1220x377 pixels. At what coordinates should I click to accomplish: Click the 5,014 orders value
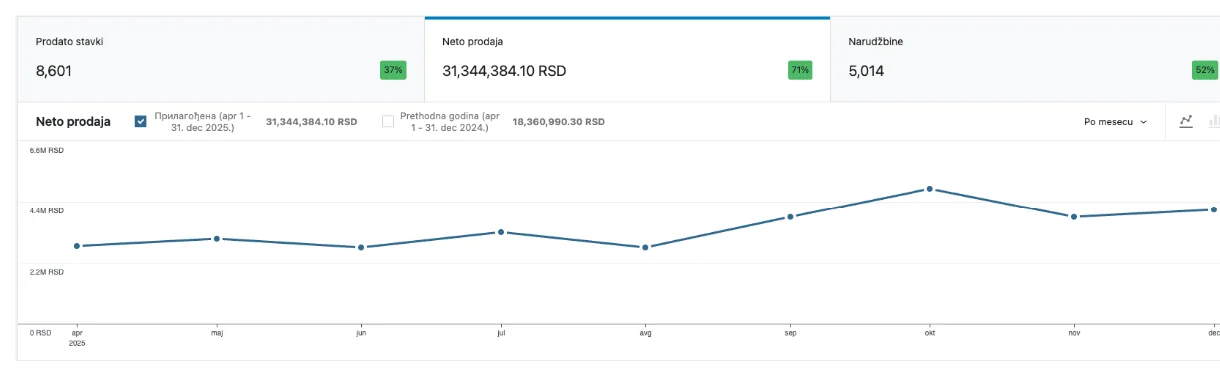(866, 71)
